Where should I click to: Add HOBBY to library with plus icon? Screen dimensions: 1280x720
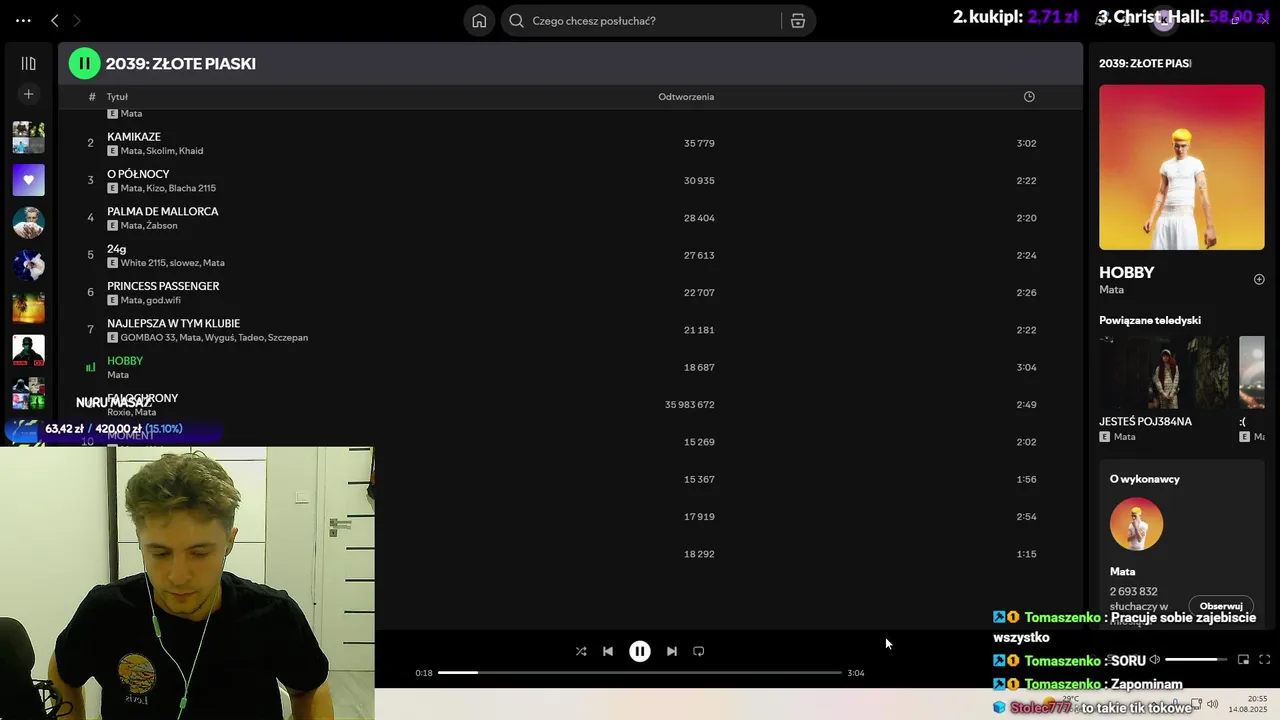[x=1259, y=279]
